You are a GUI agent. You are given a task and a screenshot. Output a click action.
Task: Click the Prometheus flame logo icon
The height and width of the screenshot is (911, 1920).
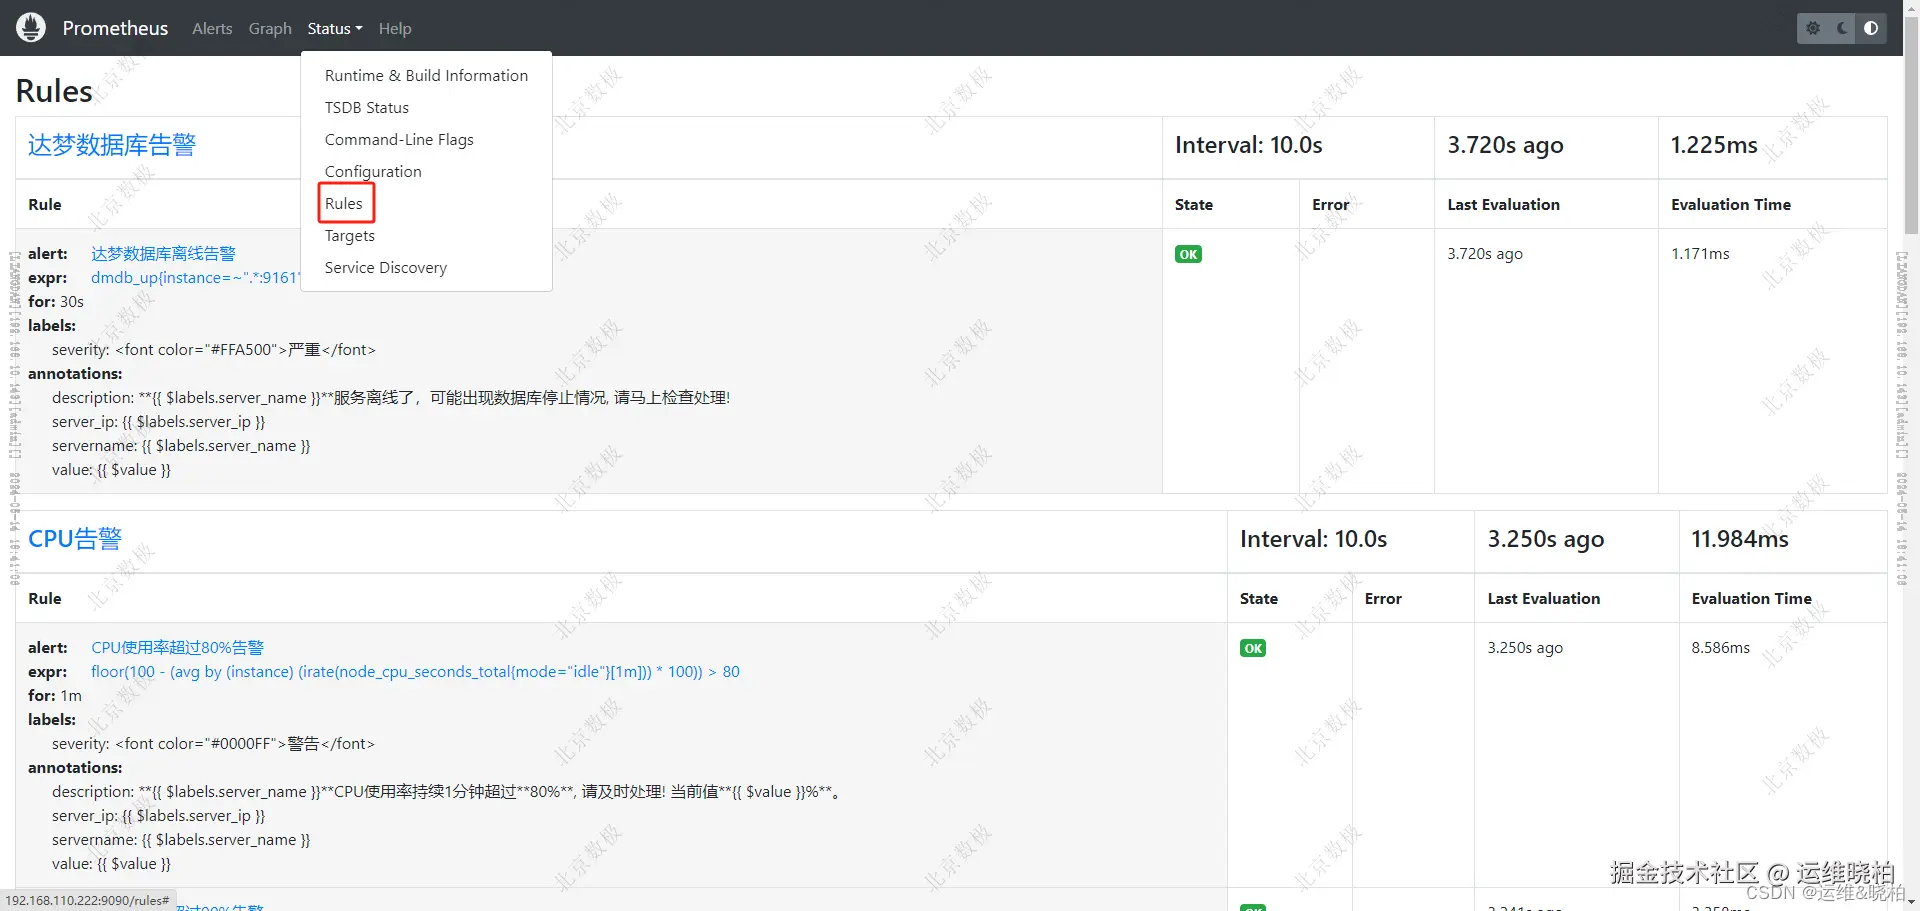31,28
